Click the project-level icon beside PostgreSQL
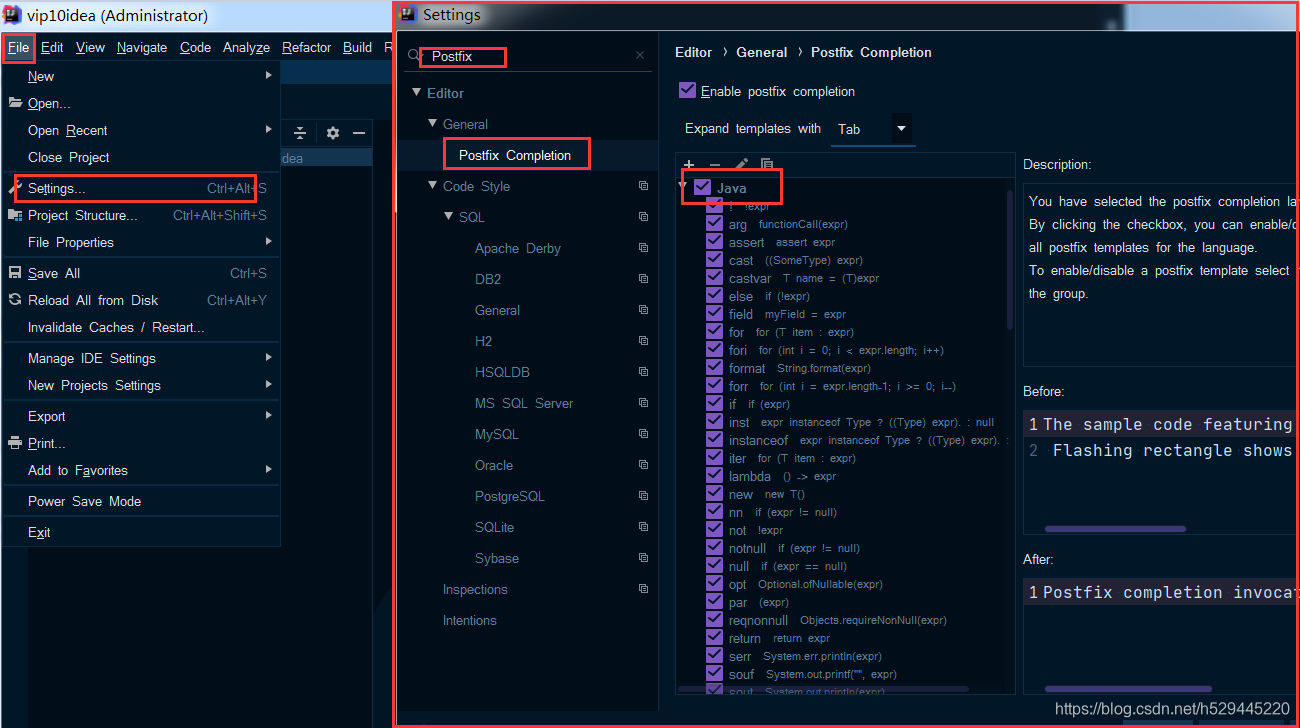 click(644, 496)
